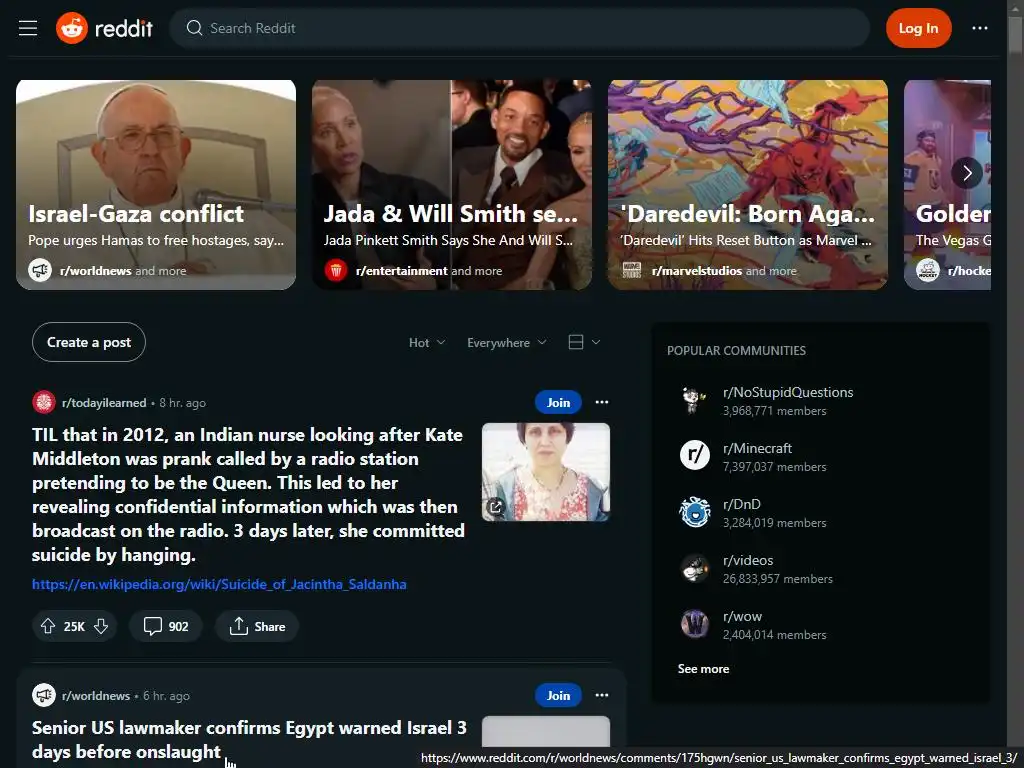Open external link icon on TIL thumbnail

(x=496, y=506)
